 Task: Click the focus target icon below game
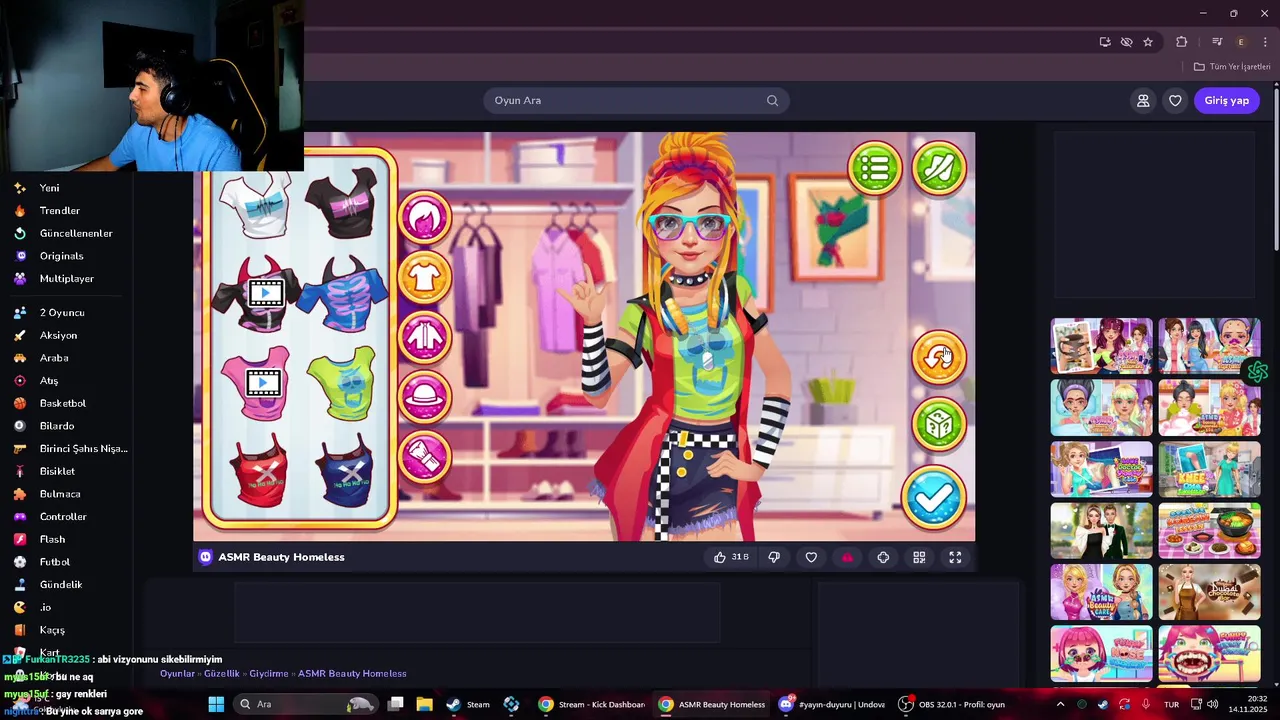[x=883, y=557]
